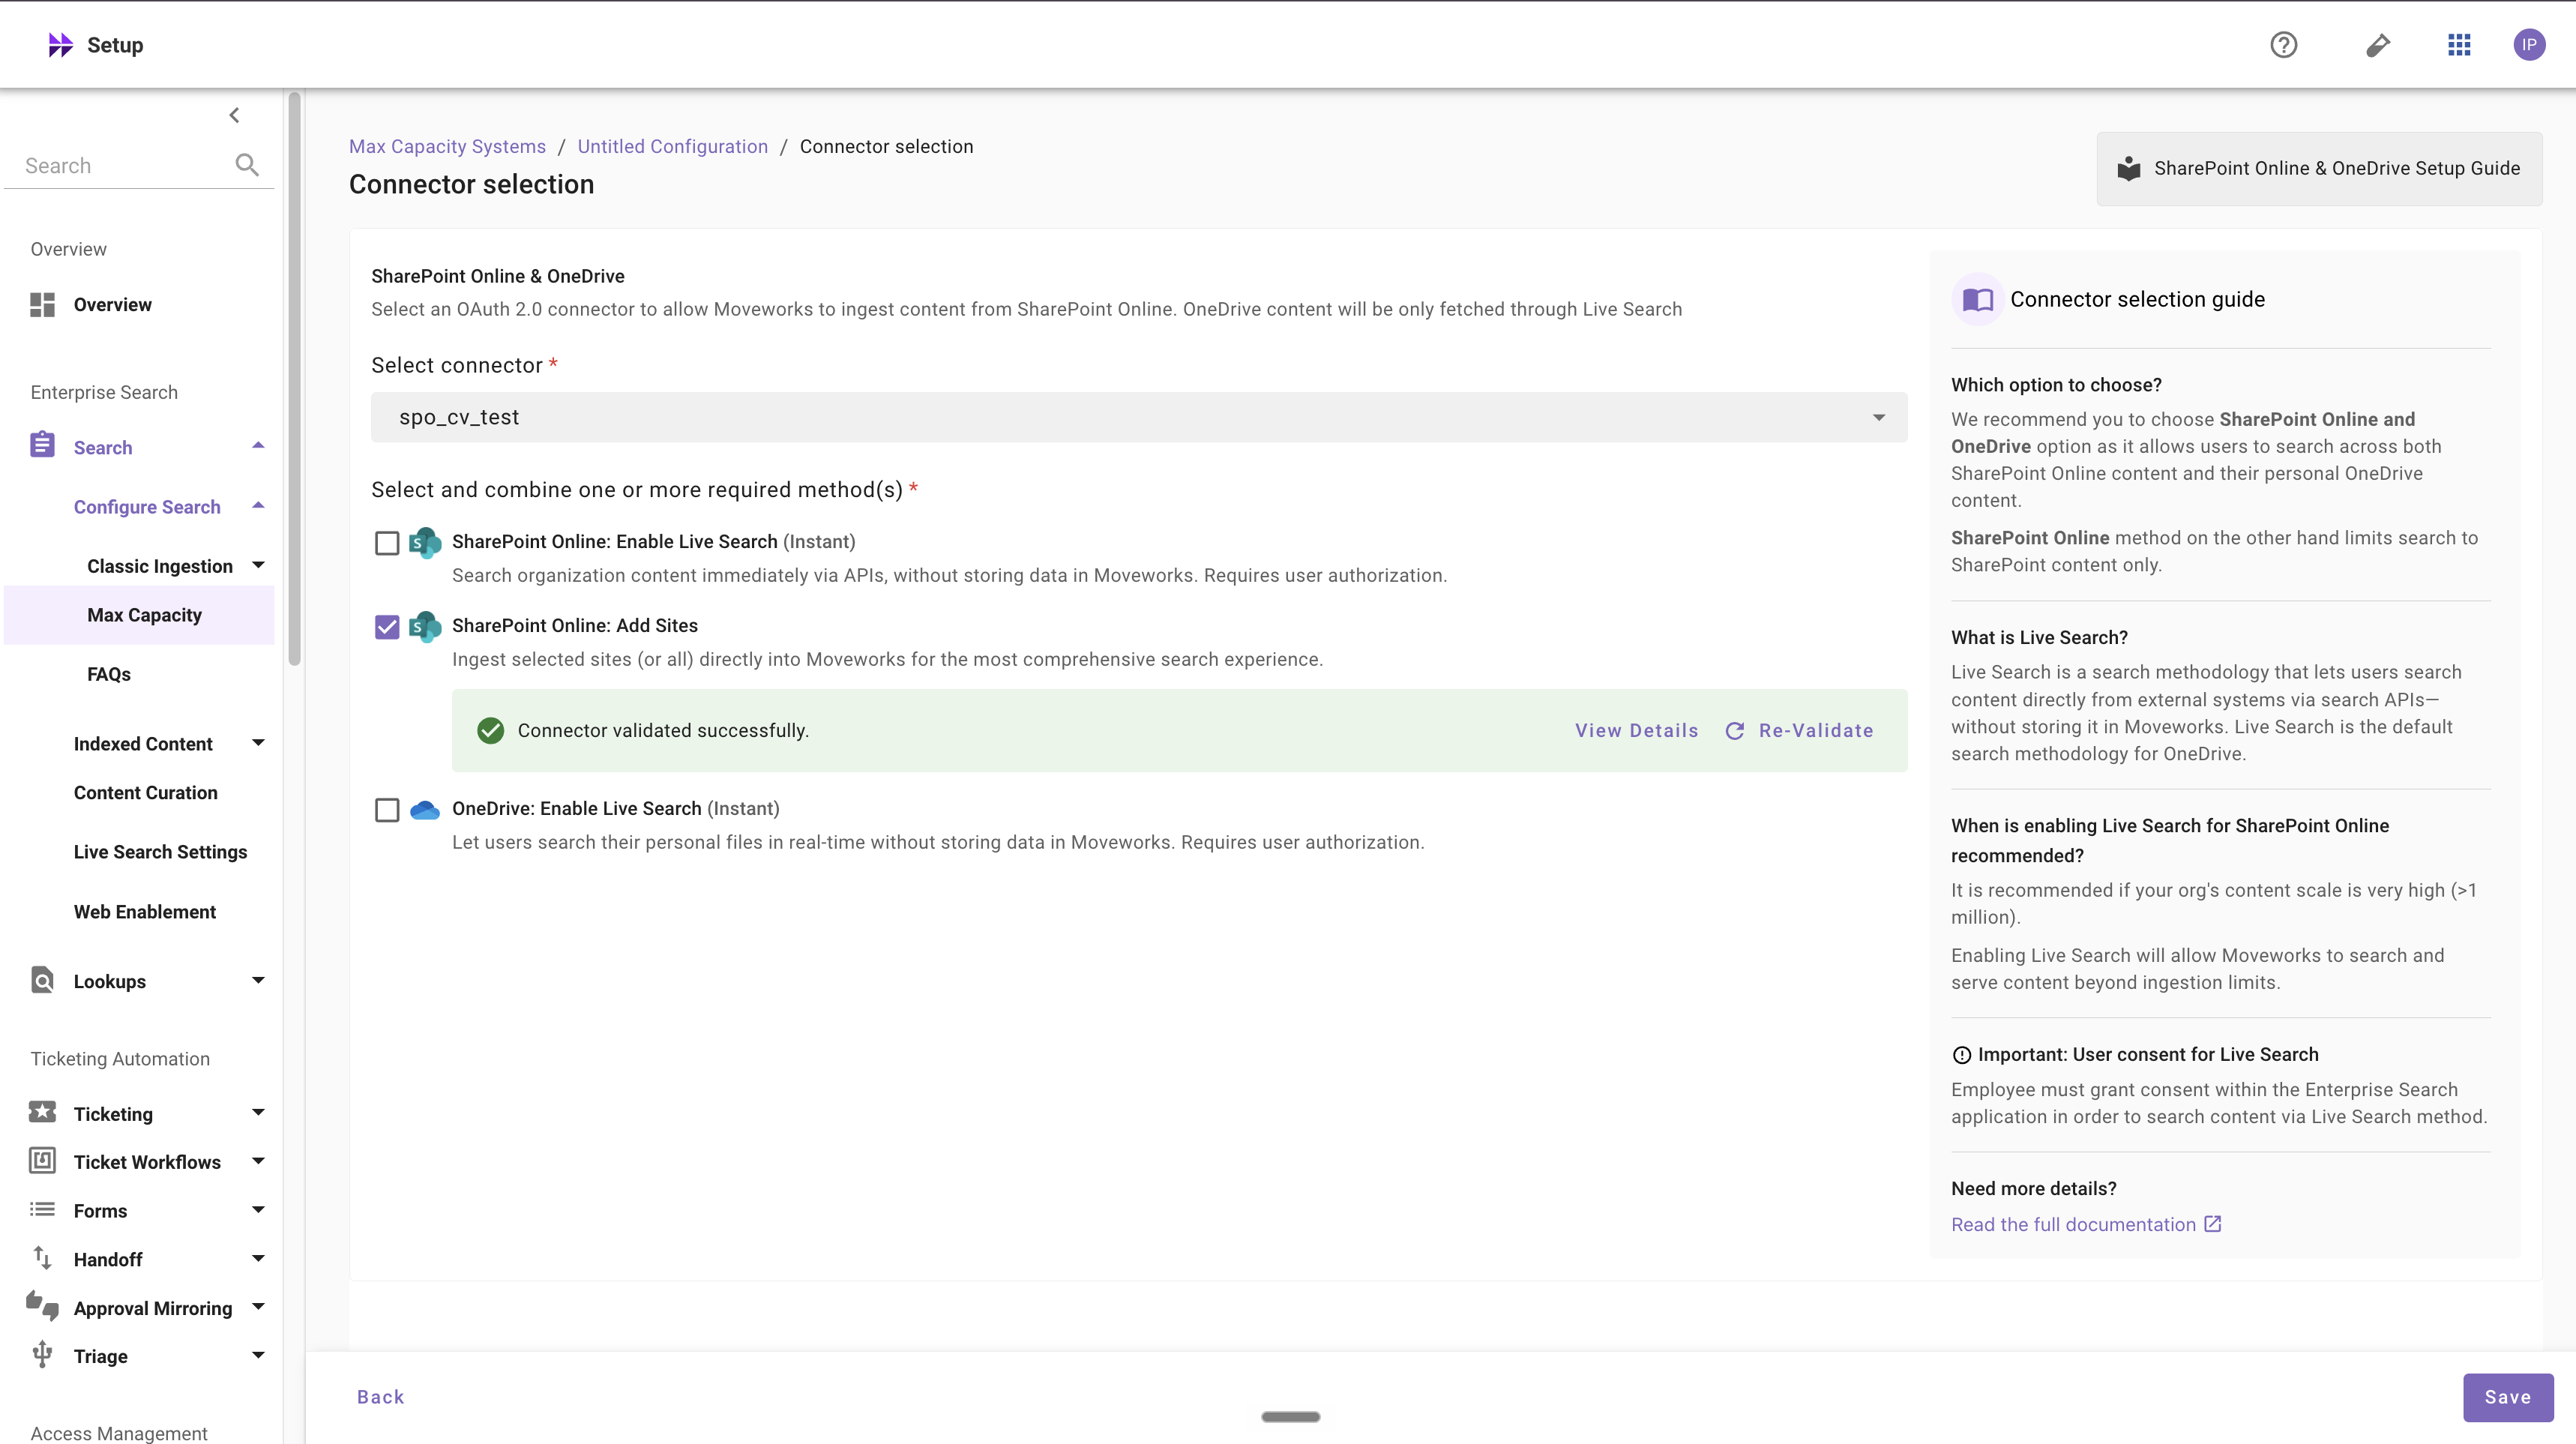The height and width of the screenshot is (1444, 2576).
Task: Collapse the Search section arrow
Action: 258,446
